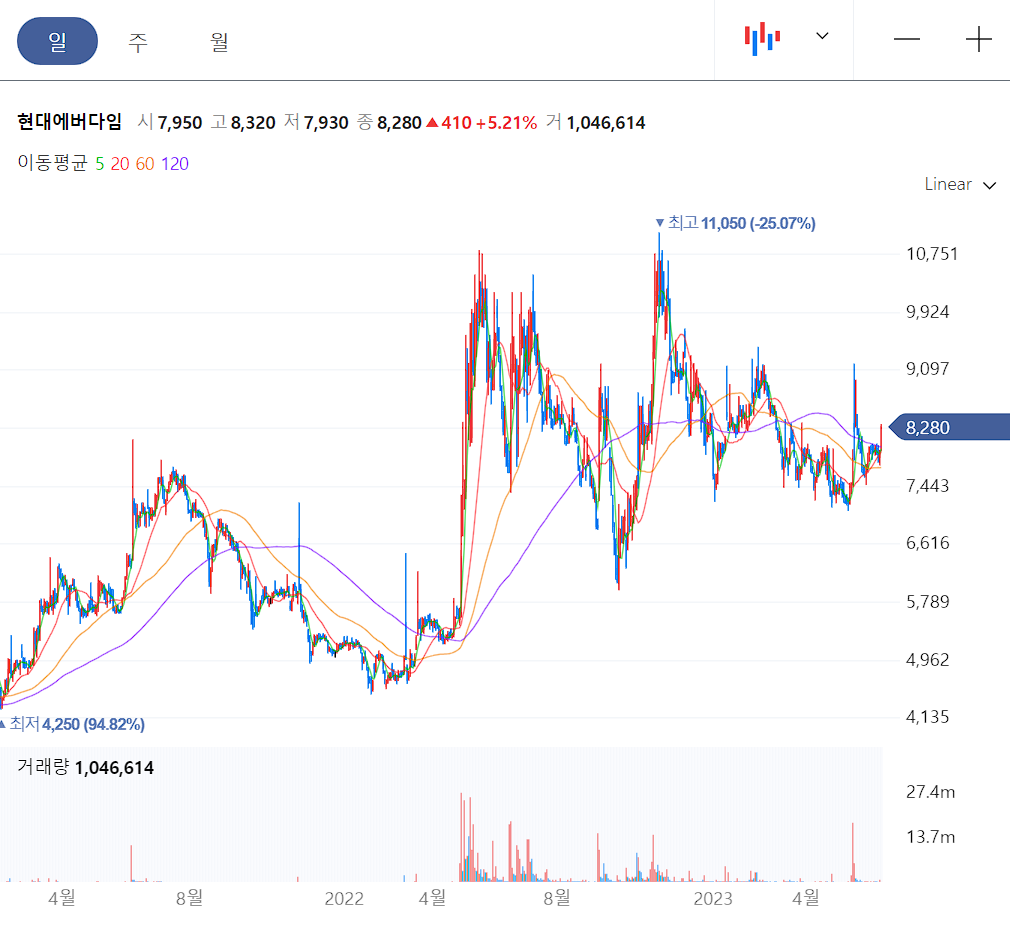Zoom out the chart with minus button
Viewport: 1010px width, 932px height.
(x=906, y=39)
